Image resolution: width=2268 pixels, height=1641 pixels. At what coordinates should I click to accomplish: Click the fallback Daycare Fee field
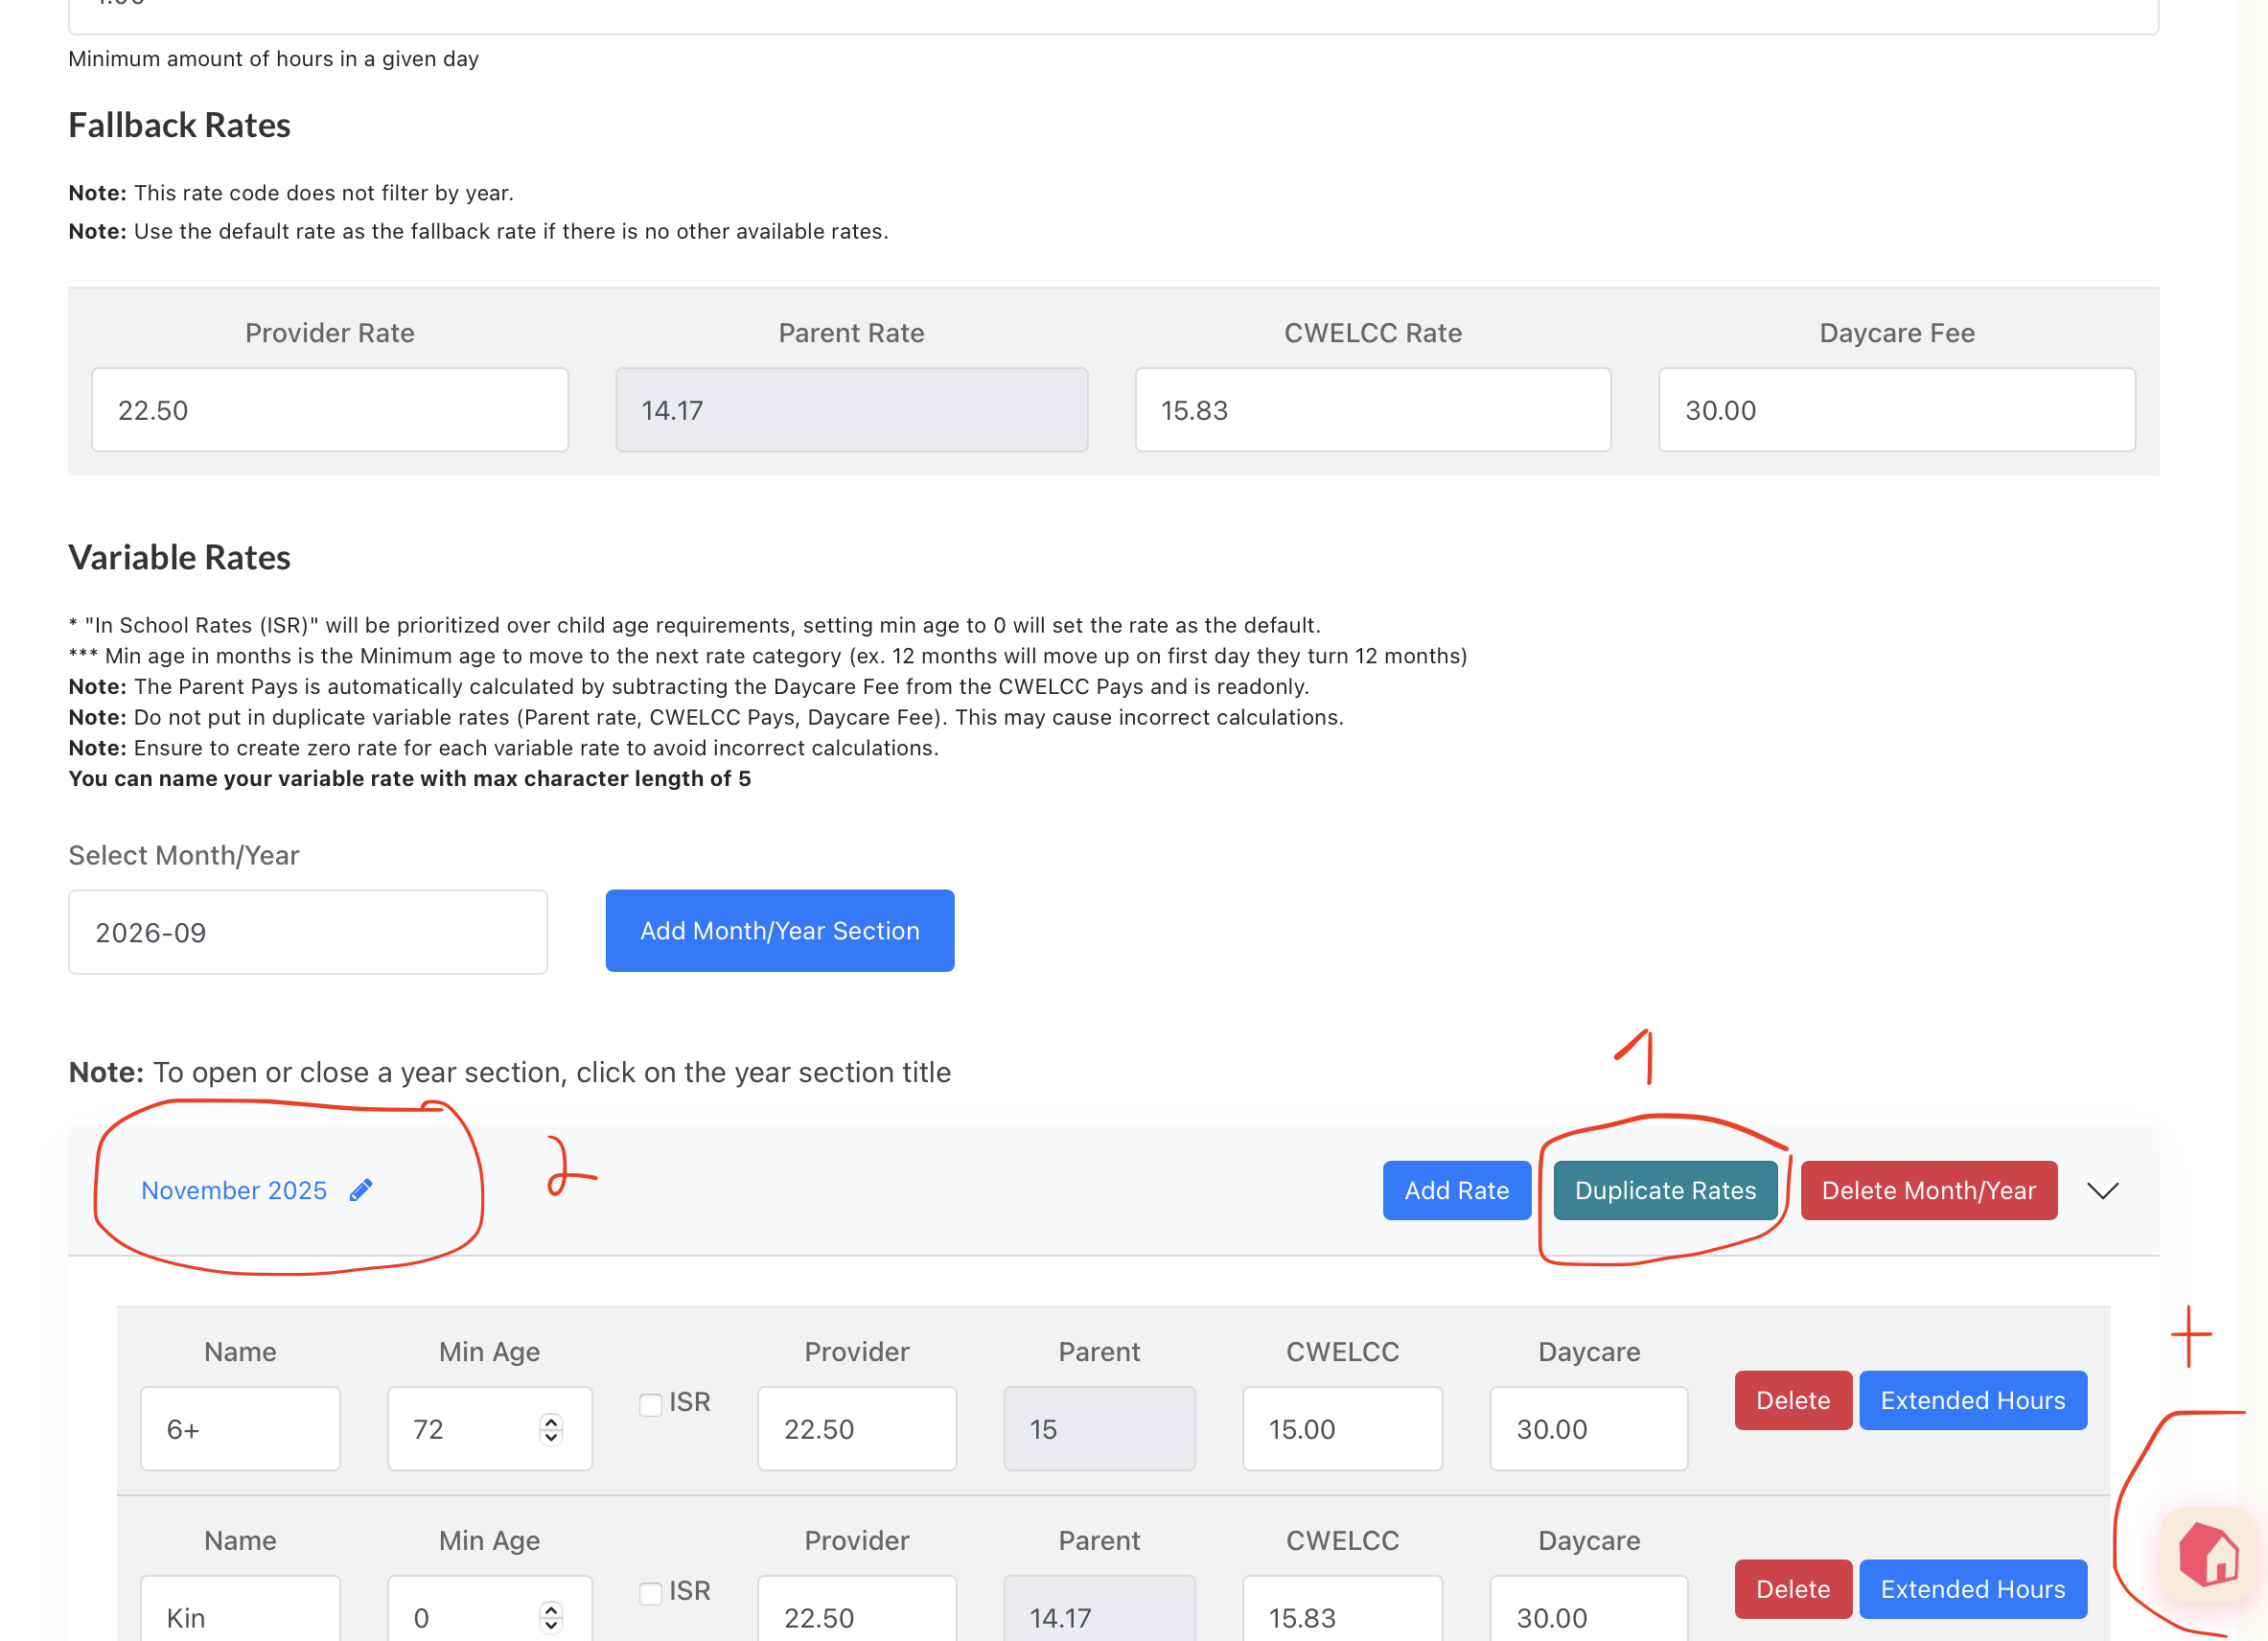[1897, 410]
